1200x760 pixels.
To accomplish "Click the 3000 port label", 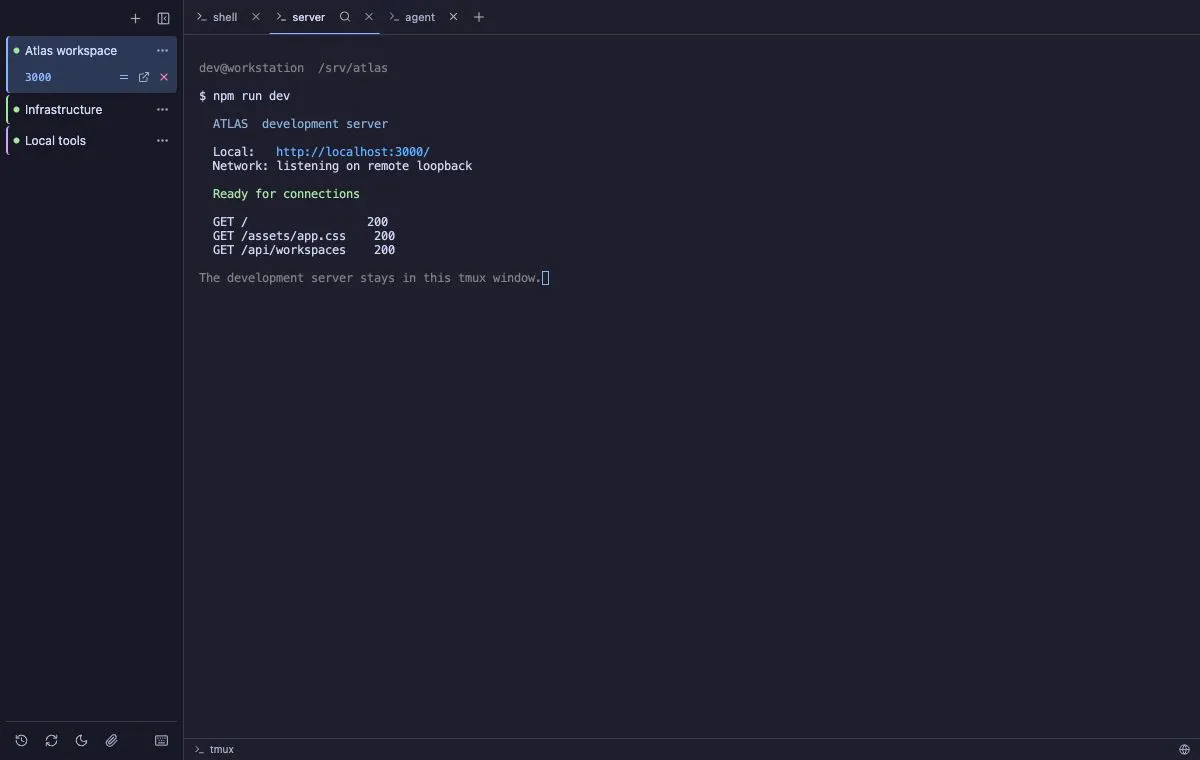I will (38, 77).
